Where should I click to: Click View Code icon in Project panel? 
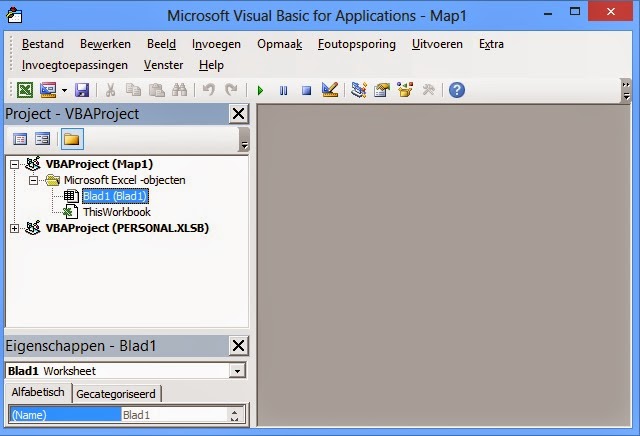(x=20, y=139)
